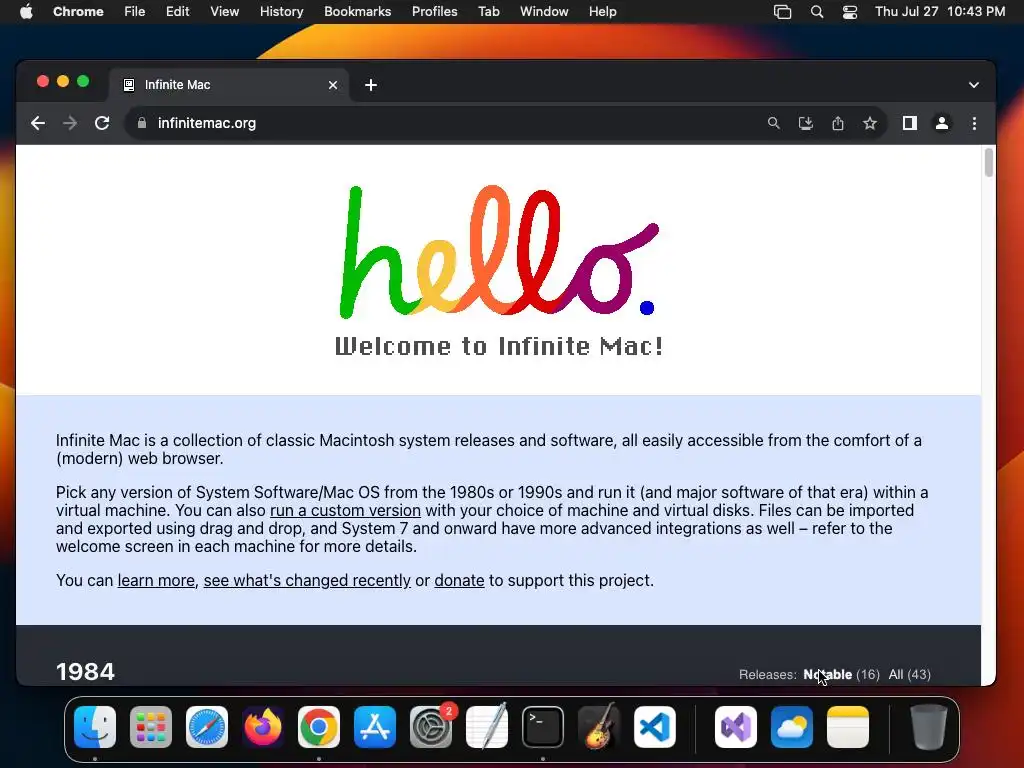Click the Stage Manager menu bar icon
The width and height of the screenshot is (1024, 768).
(782, 12)
